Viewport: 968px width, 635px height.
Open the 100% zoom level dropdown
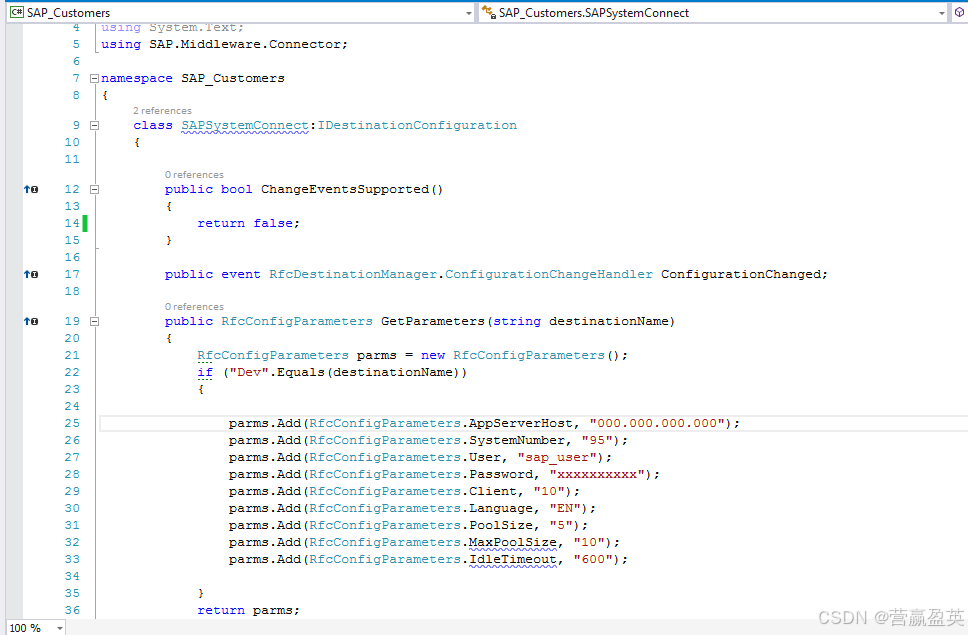(58, 627)
